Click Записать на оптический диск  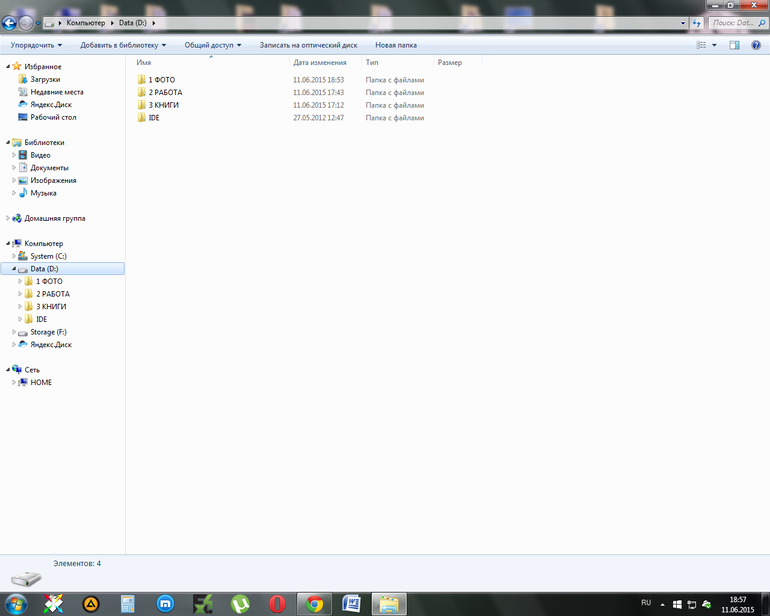(308, 45)
